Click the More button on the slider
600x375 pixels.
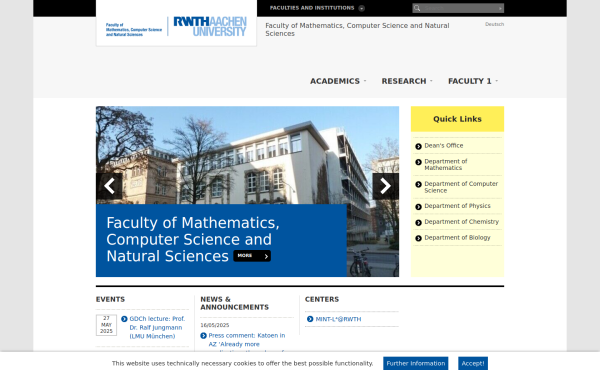point(252,256)
